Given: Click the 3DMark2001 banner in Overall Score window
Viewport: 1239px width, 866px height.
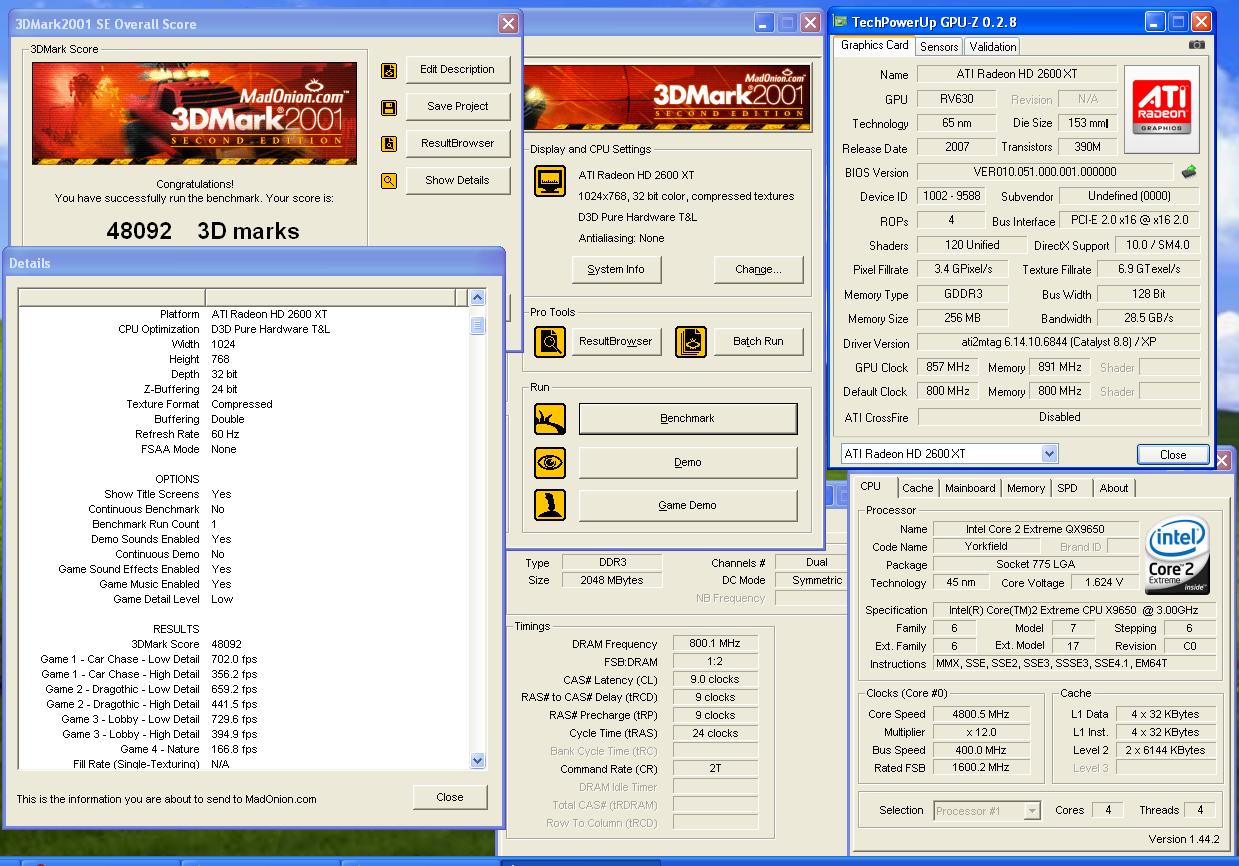Looking at the screenshot, I should pyautogui.click(x=194, y=114).
